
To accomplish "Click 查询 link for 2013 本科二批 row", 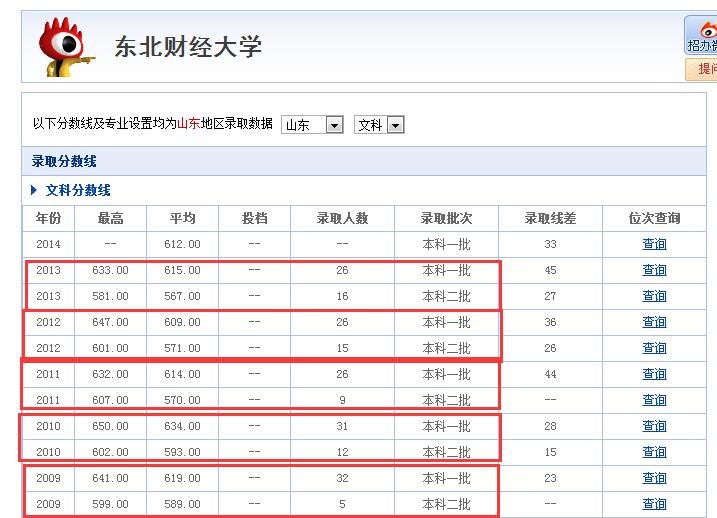I will (654, 296).
